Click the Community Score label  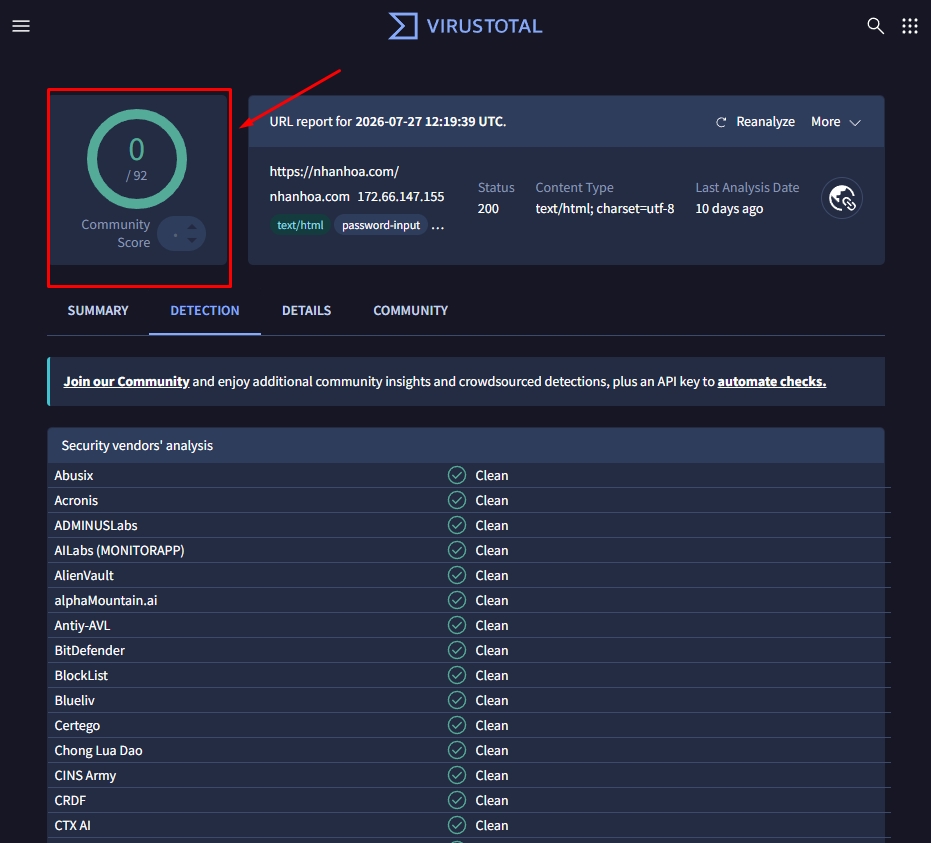[116, 233]
